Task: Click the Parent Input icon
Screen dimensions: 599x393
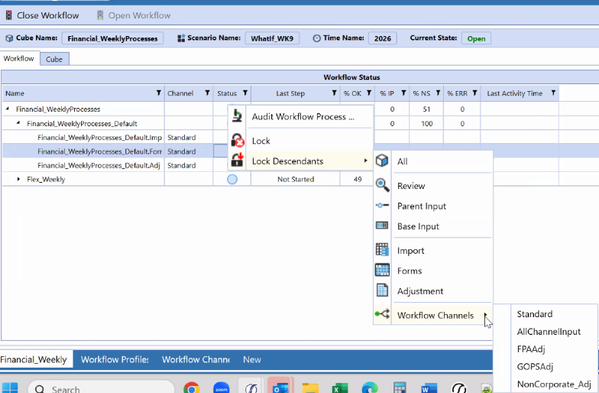Action: pyautogui.click(x=382, y=205)
